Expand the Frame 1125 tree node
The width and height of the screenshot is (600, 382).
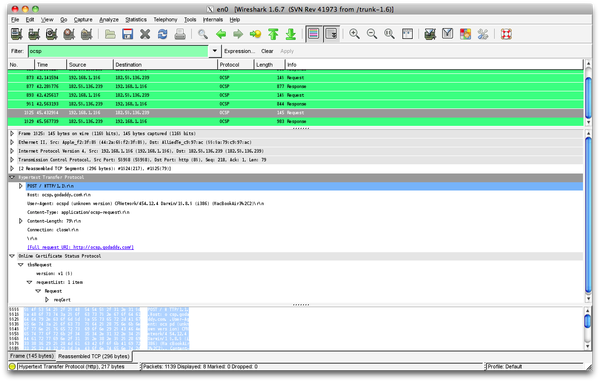pyautogui.click(x=12, y=134)
